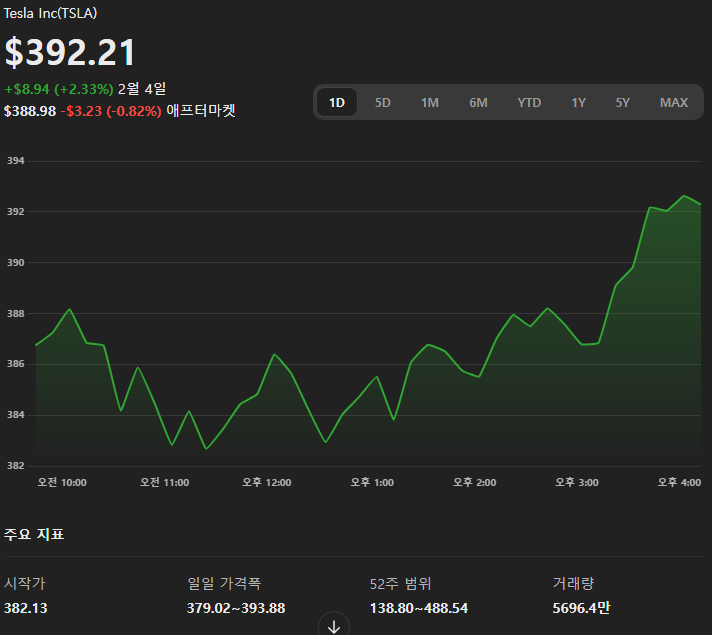
Task: Click the 오후 3:00 time label
Action: coord(577,482)
